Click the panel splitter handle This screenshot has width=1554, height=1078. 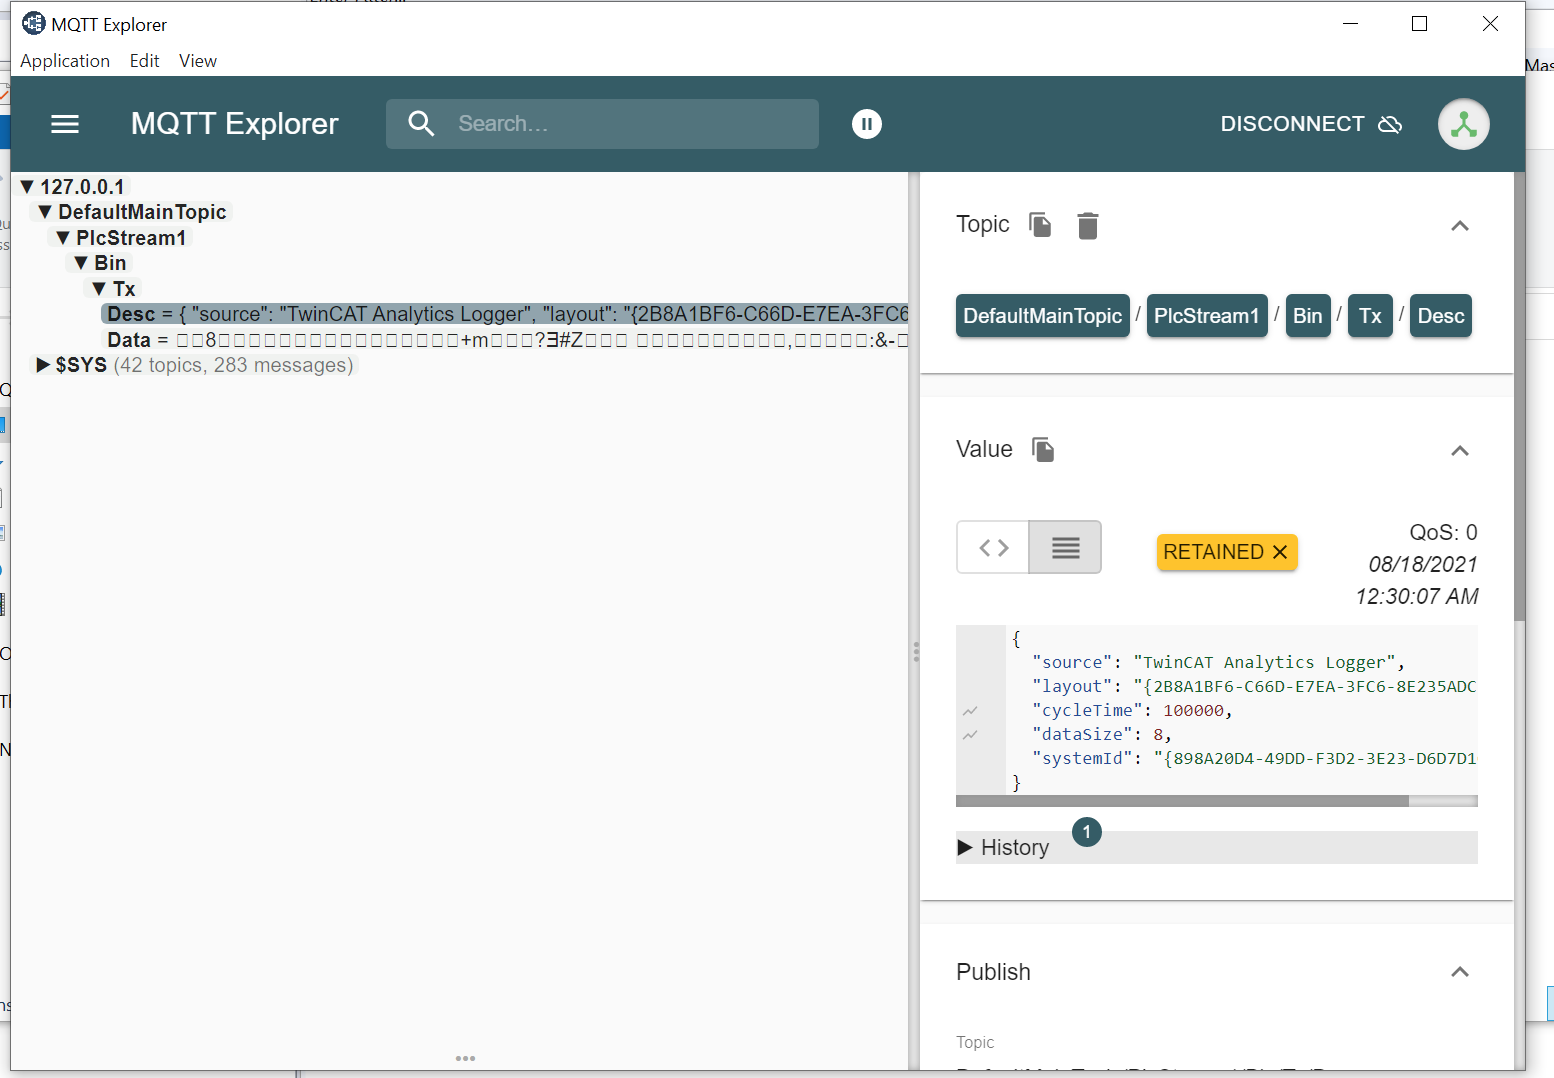tap(915, 652)
